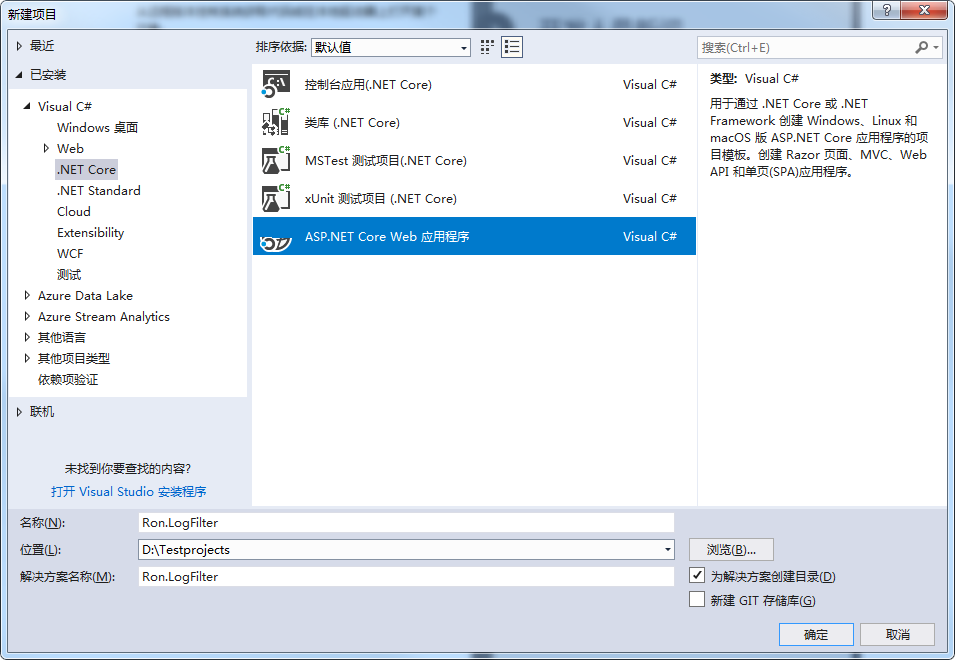Switch to medium icons list view
Viewport: 955px width, 660px height.
click(512, 47)
